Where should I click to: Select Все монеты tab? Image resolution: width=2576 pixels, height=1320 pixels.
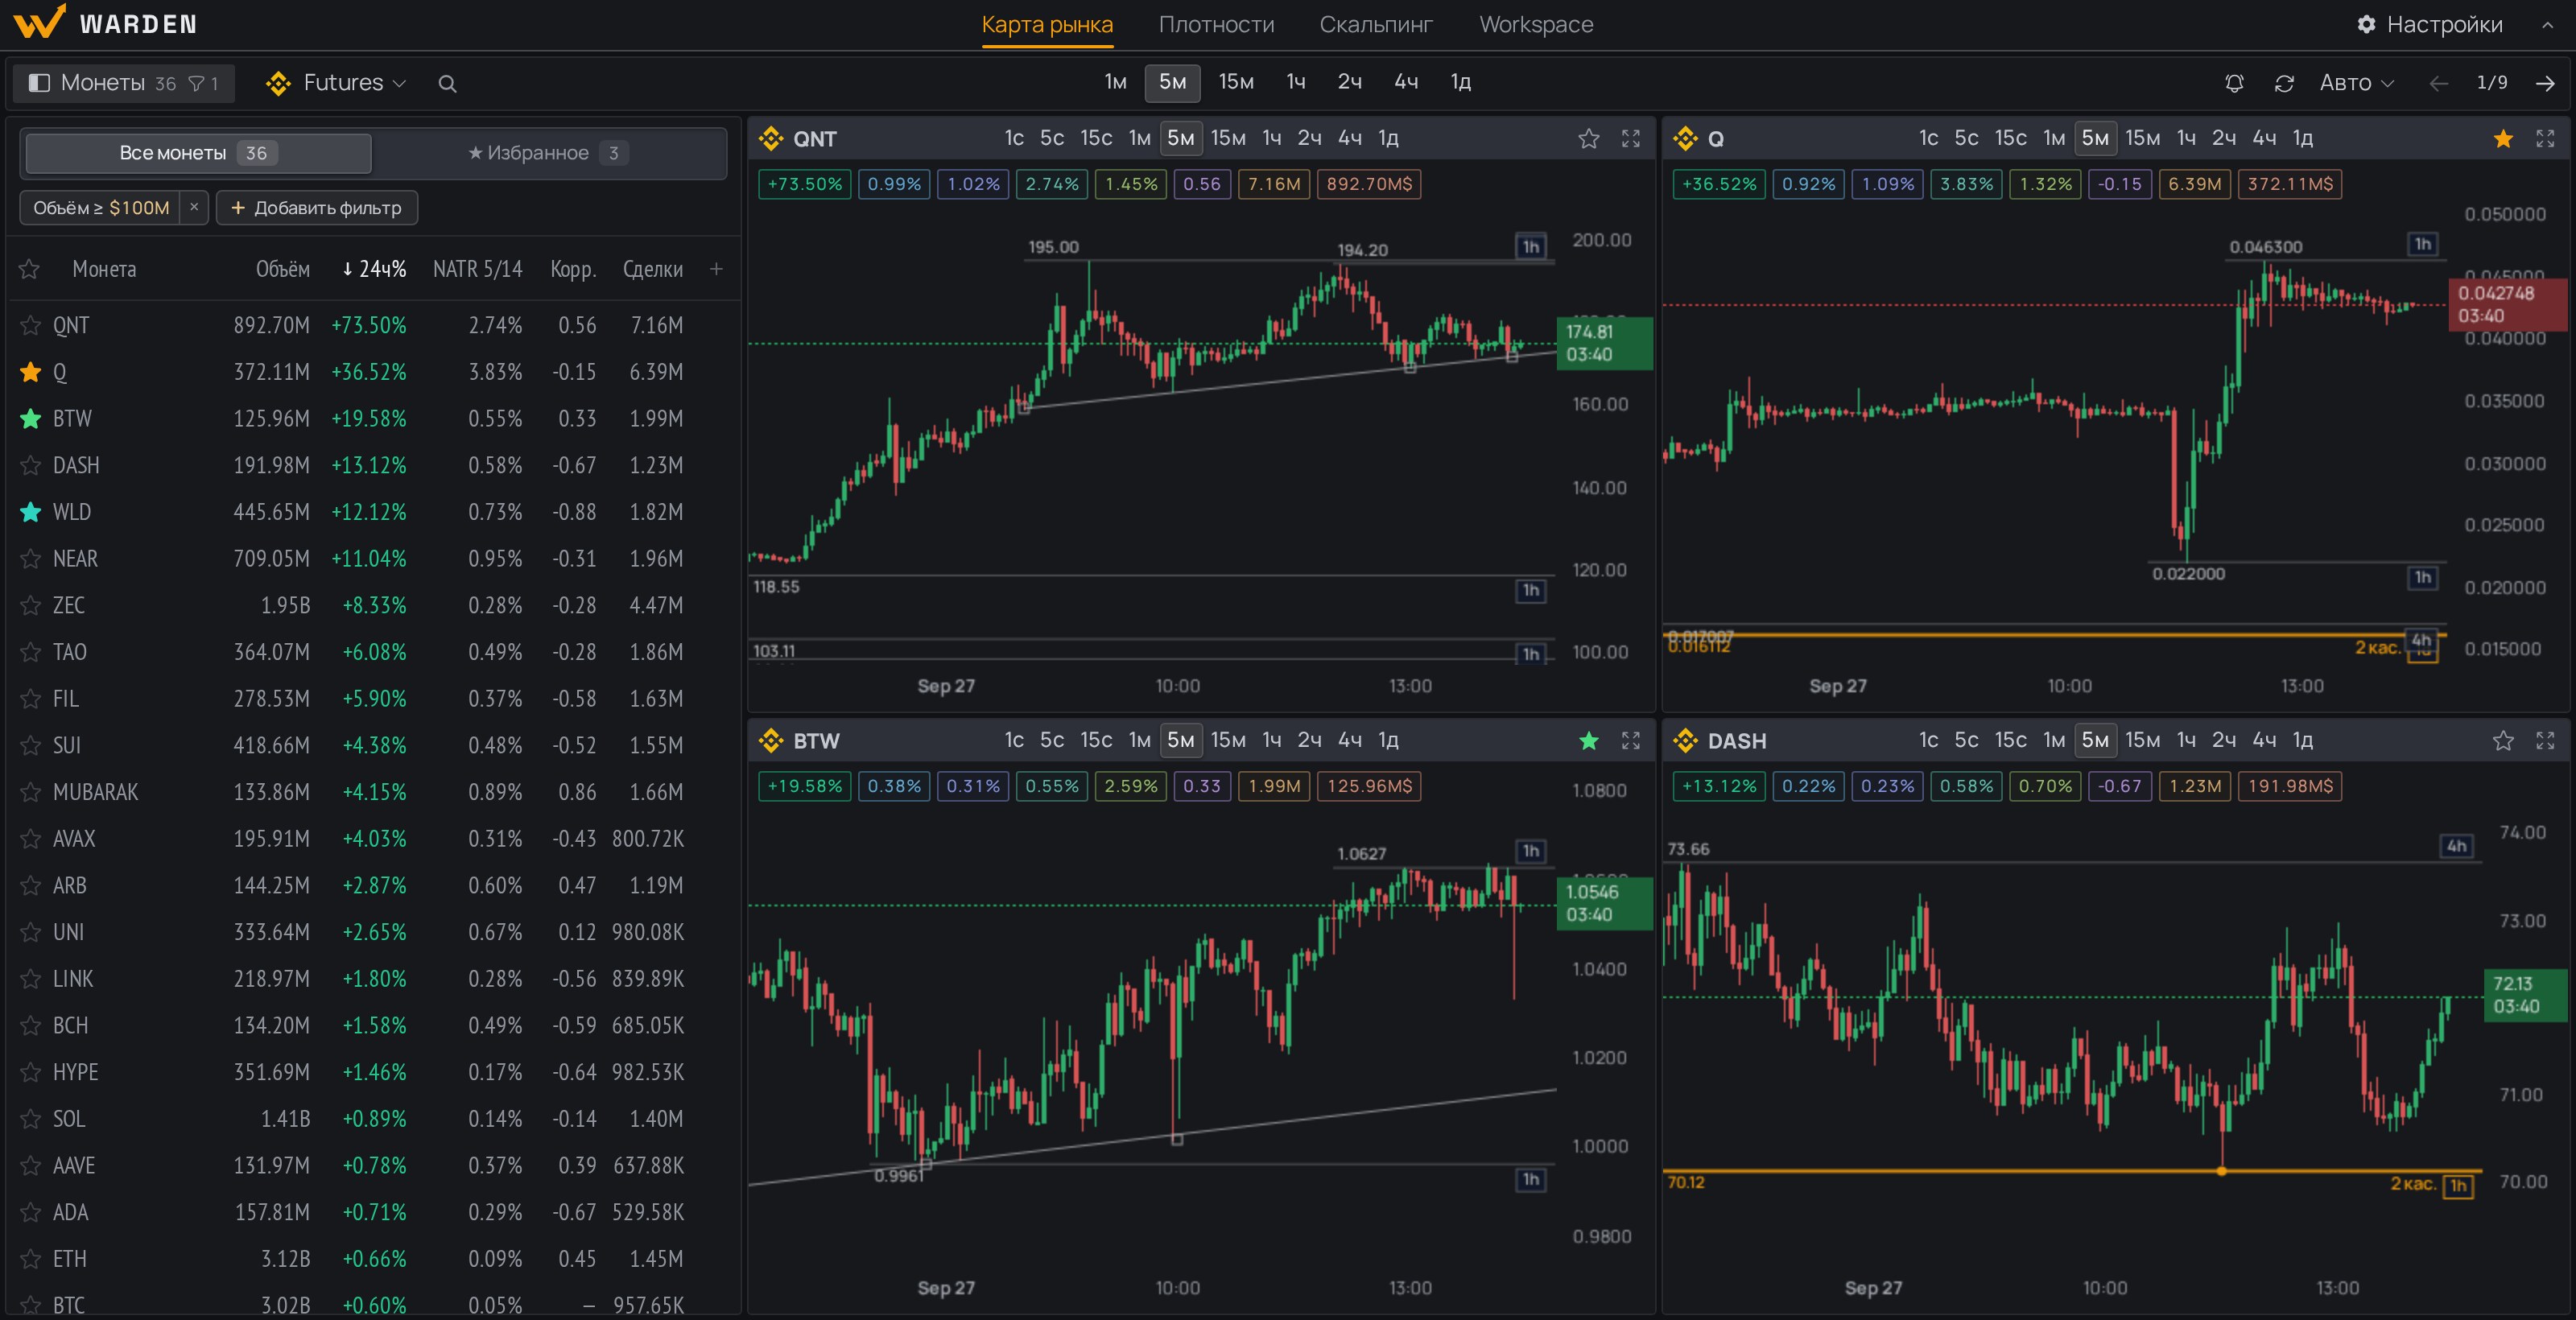click(198, 153)
